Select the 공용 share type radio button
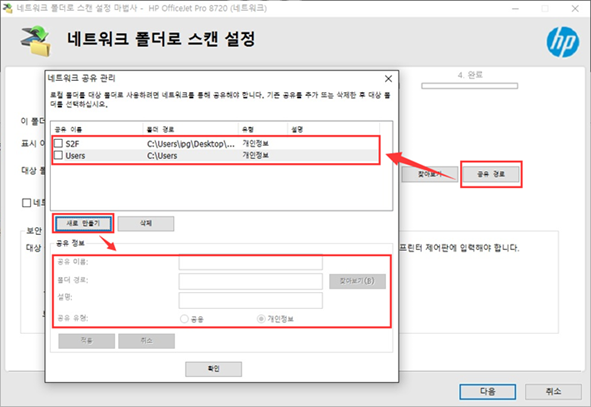 coord(184,319)
